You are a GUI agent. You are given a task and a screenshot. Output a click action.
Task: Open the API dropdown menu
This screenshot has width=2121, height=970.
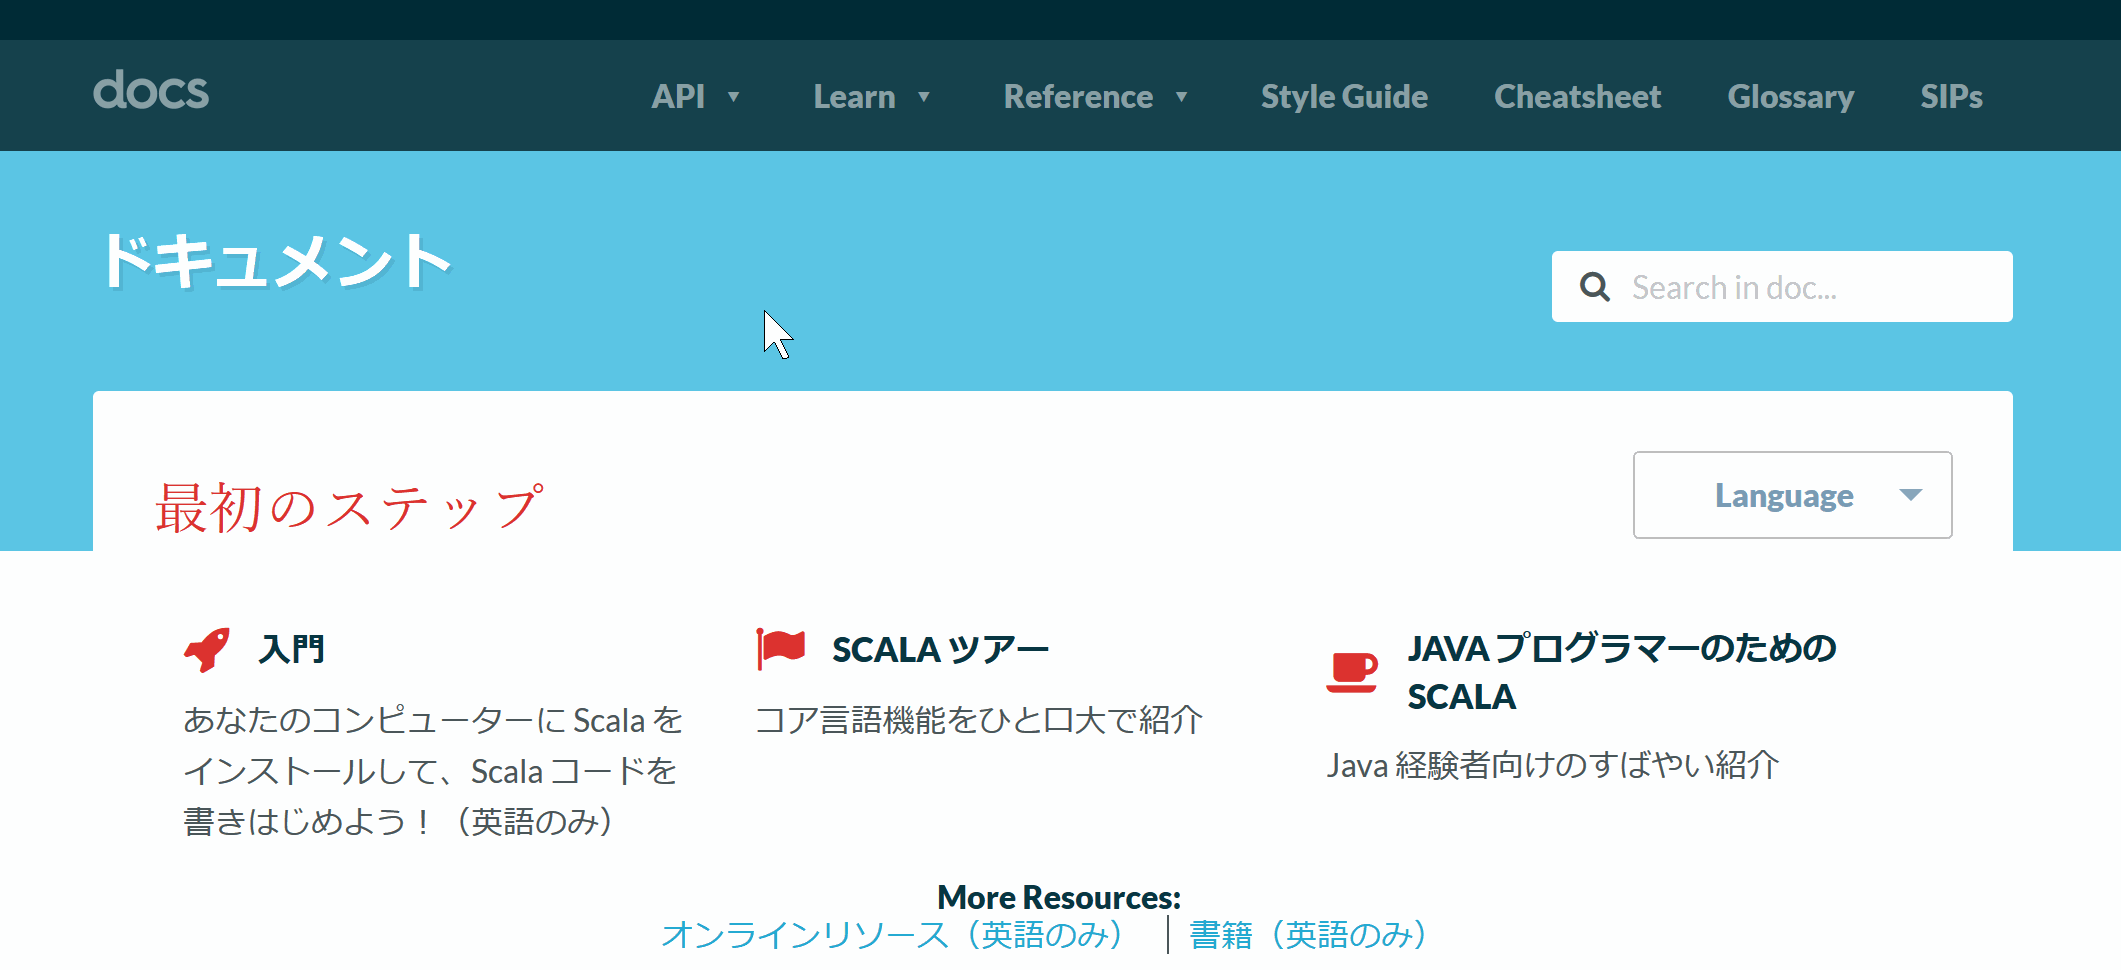pos(678,96)
